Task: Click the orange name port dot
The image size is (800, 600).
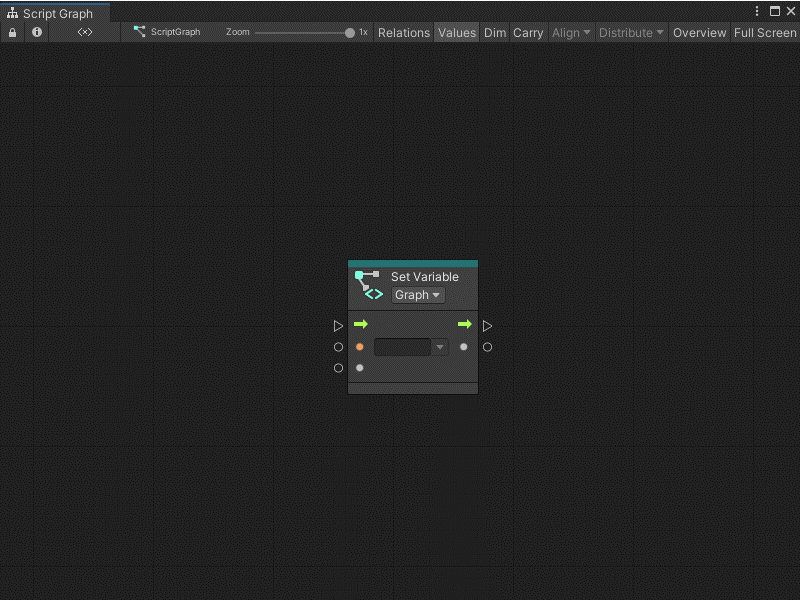Action: click(360, 347)
